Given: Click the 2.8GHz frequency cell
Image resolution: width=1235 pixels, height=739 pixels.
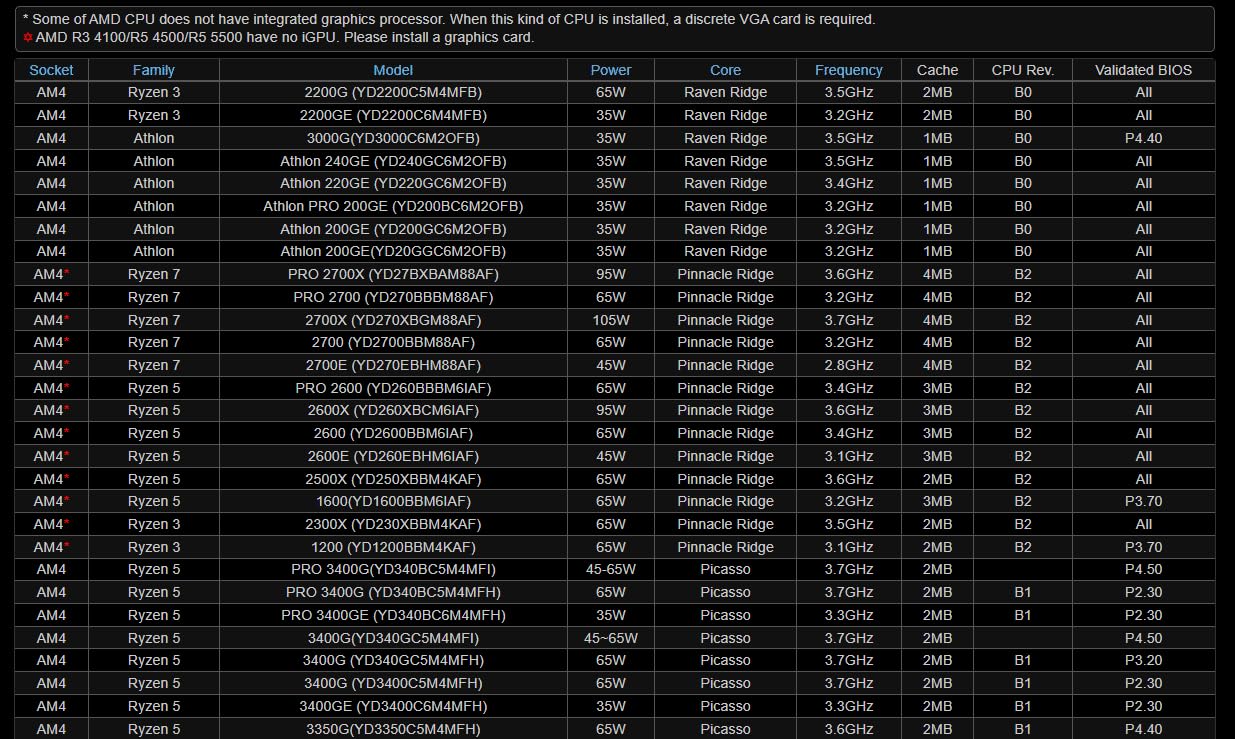Looking at the screenshot, I should 848,365.
